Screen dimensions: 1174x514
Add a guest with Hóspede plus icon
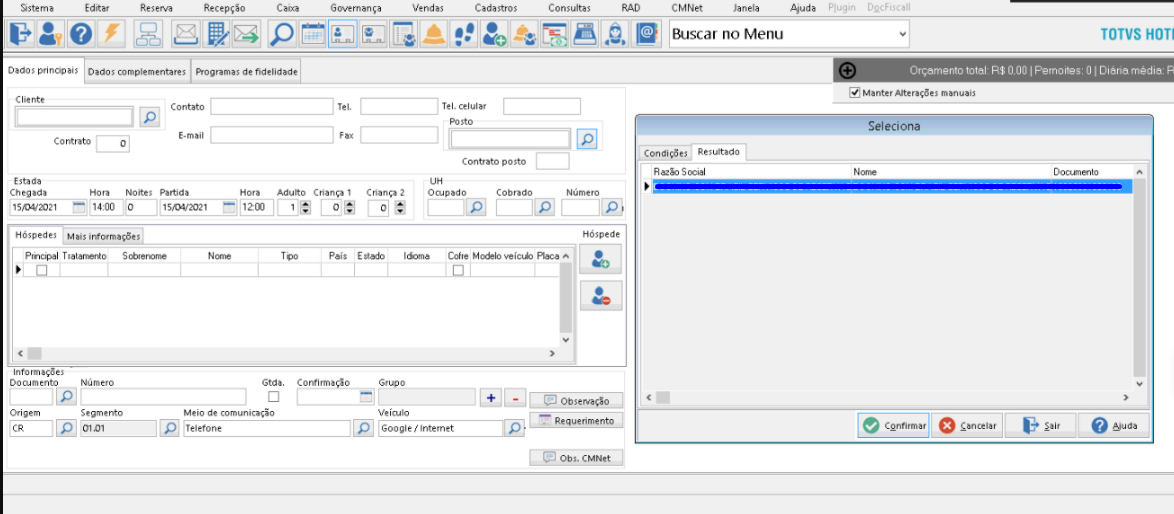[600, 259]
